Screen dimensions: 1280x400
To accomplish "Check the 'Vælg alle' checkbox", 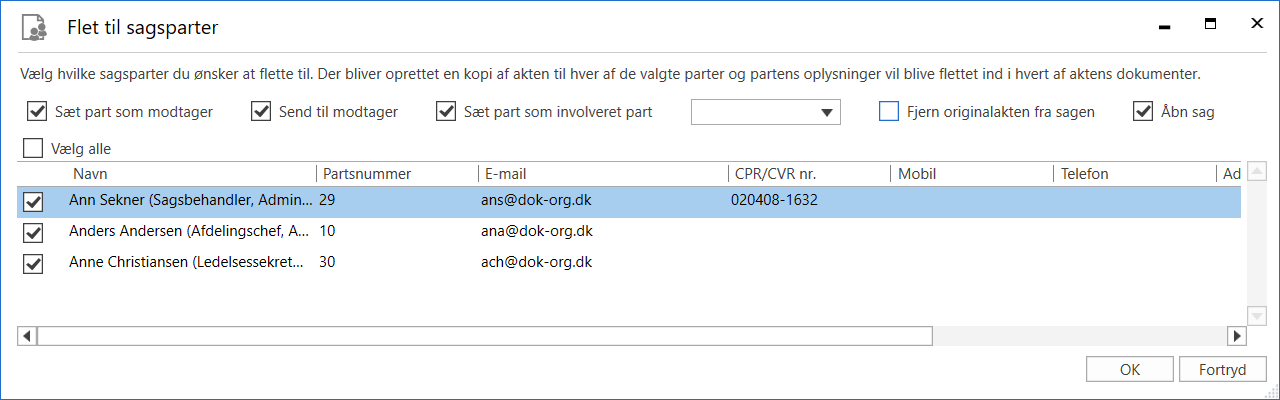I will 34,149.
